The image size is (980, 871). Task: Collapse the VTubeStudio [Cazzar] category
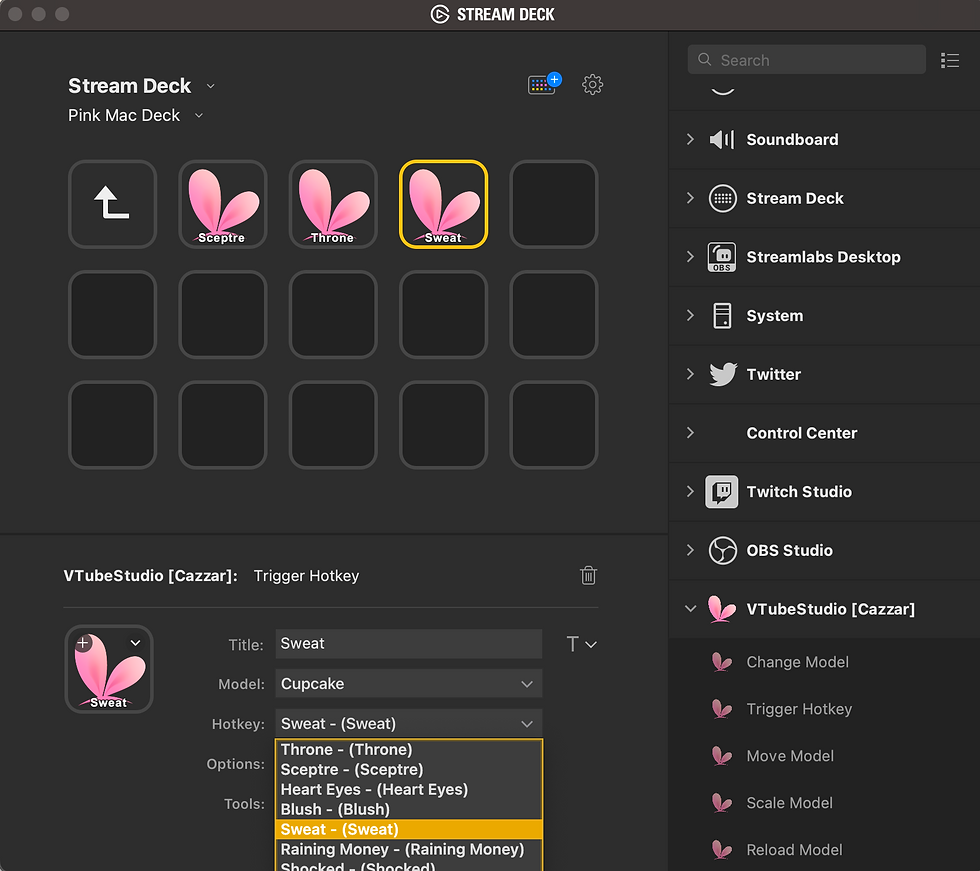pyautogui.click(x=690, y=609)
